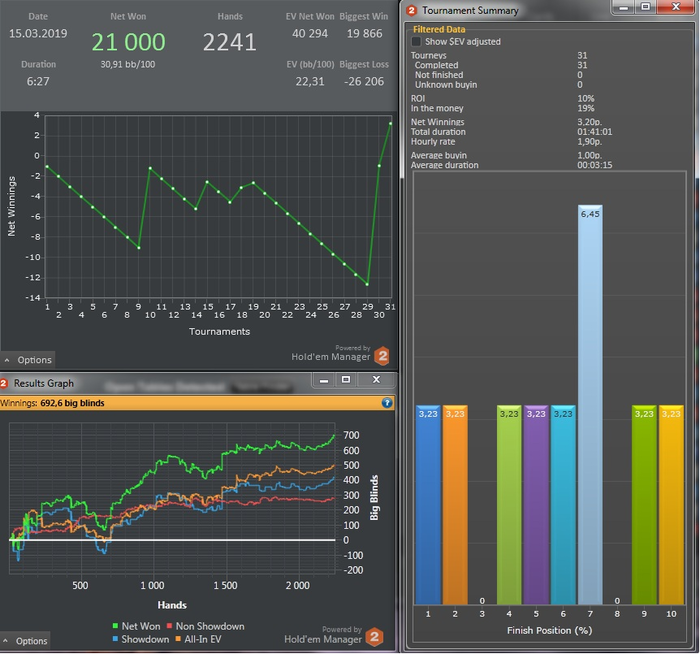Enable the Show $EV adjusted checkbox
Viewport: 700px width, 654px height.
pyautogui.click(x=416, y=42)
